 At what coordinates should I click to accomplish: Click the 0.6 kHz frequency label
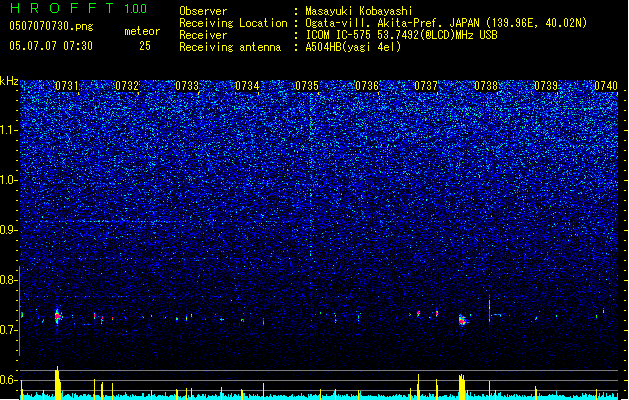(8, 380)
